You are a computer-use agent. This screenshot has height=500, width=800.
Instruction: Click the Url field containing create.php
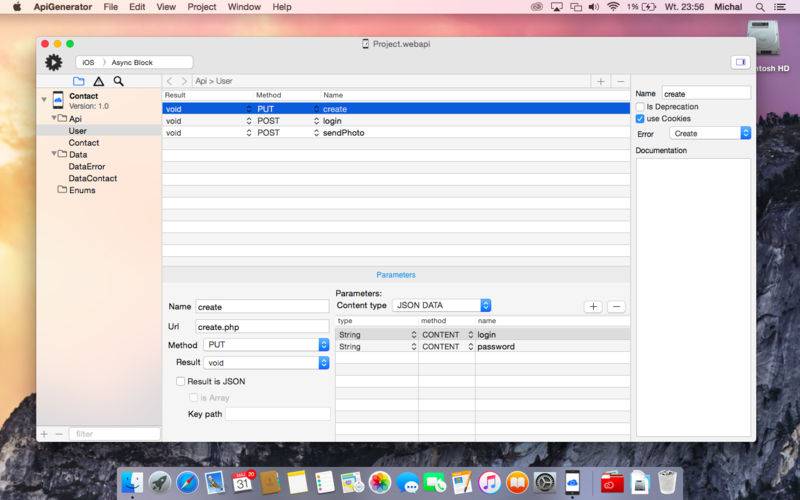[x=261, y=326]
